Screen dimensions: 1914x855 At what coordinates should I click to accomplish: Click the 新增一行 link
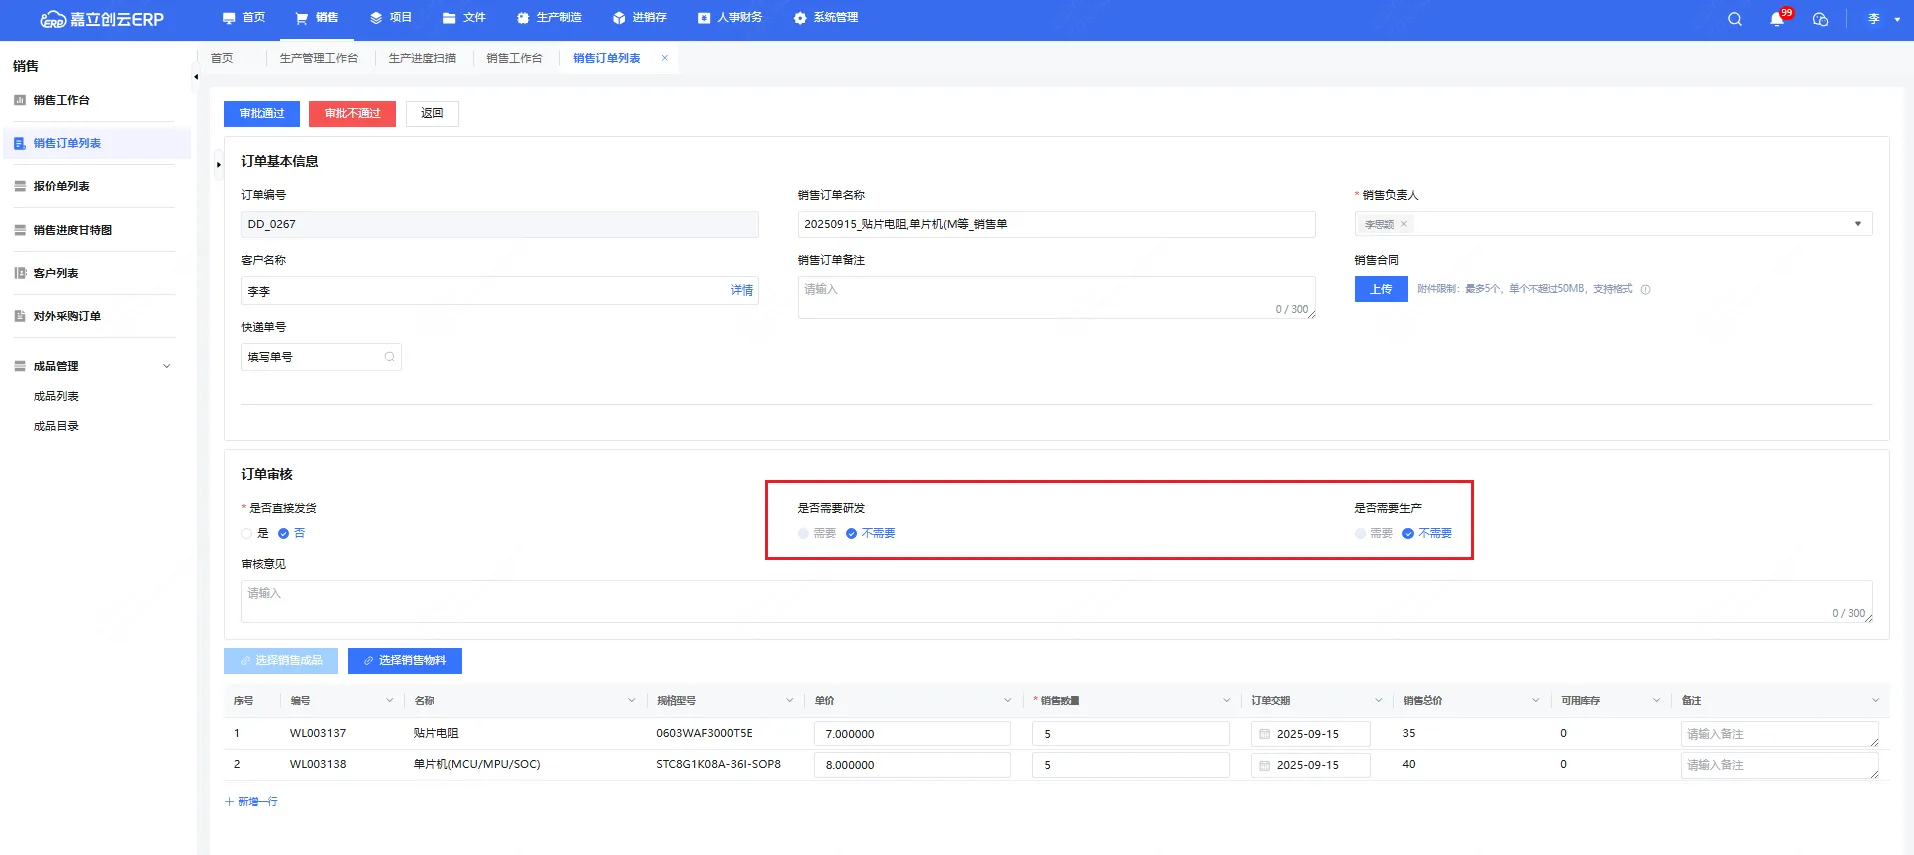(252, 802)
